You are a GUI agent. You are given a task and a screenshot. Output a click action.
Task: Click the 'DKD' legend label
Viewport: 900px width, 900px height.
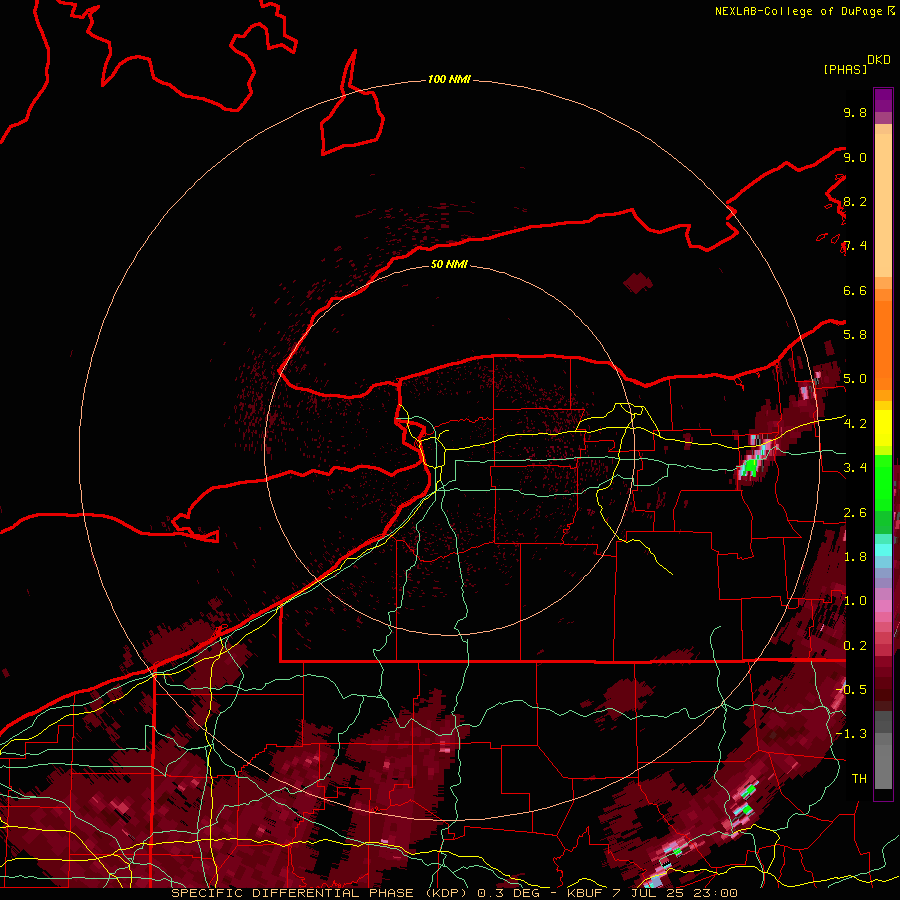[x=879, y=60]
